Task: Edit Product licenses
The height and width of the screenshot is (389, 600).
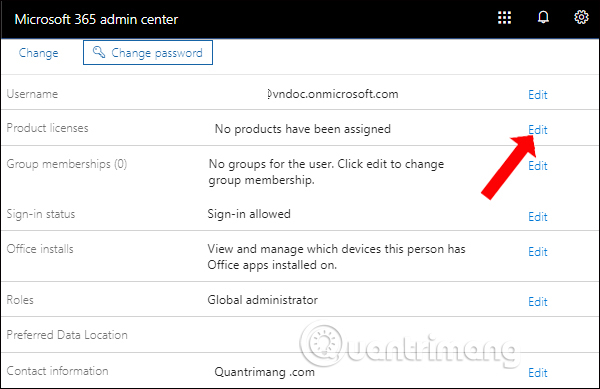Action: coord(538,130)
